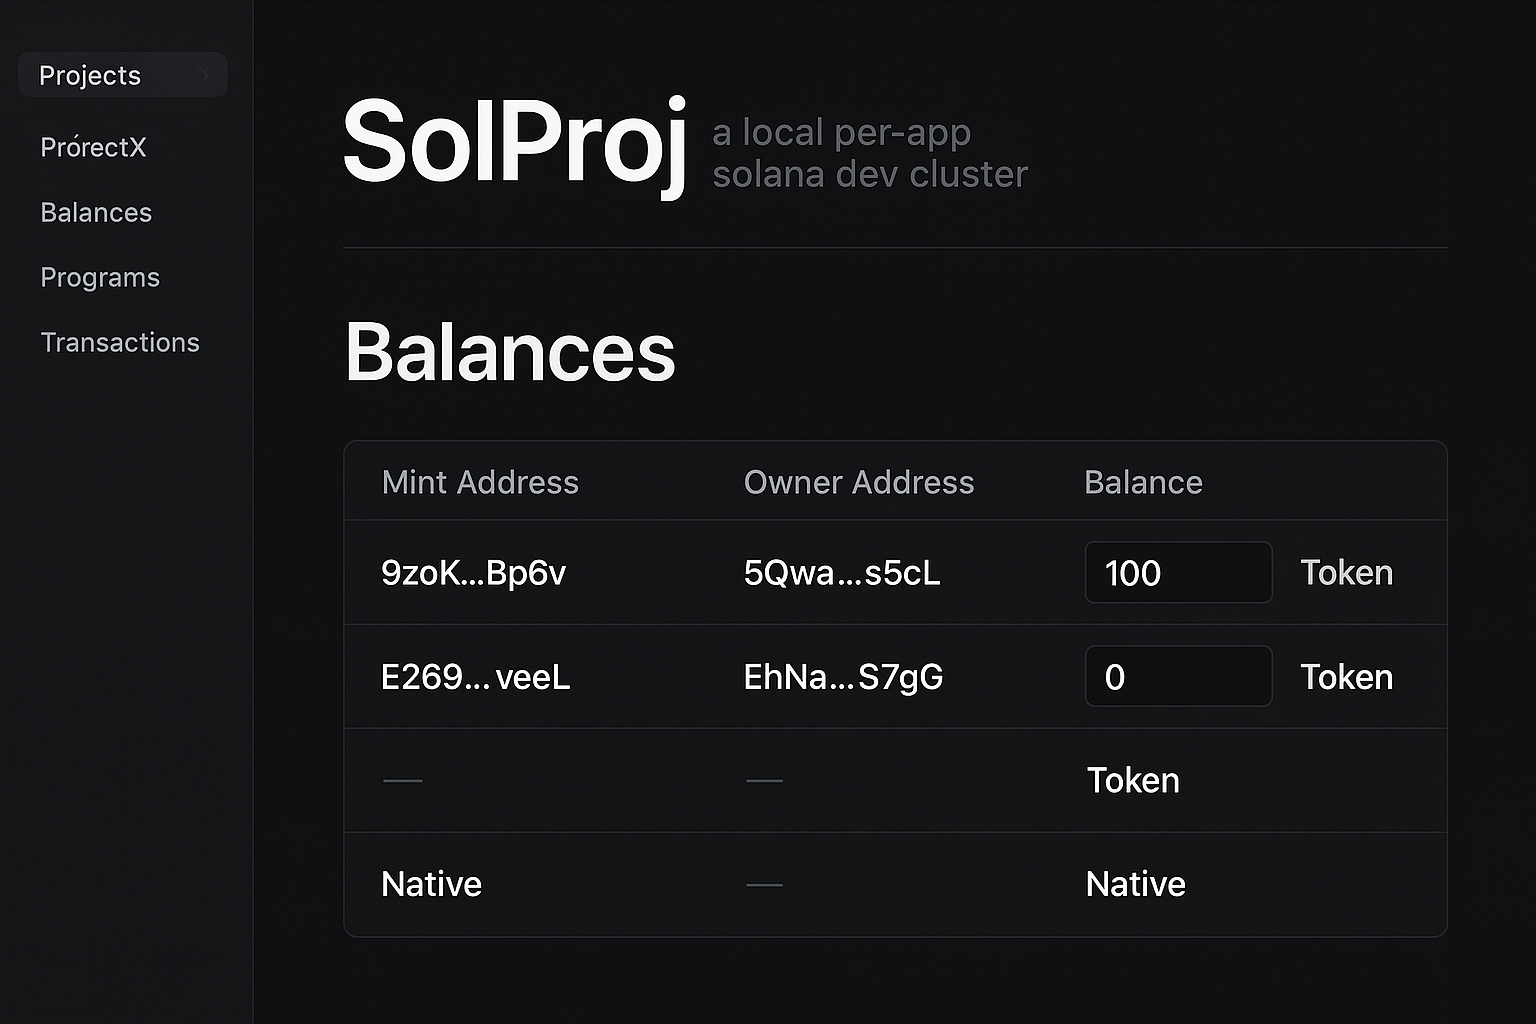
Task: Select owner address EhNa...S7gG
Action: pyautogui.click(x=843, y=677)
